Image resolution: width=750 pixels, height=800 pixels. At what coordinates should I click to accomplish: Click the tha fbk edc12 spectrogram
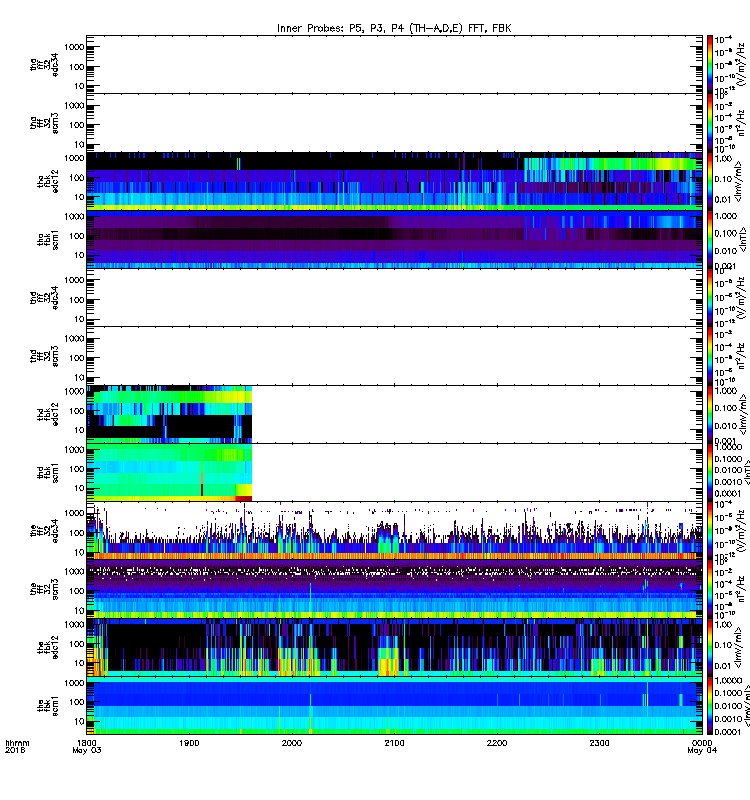coord(394,181)
